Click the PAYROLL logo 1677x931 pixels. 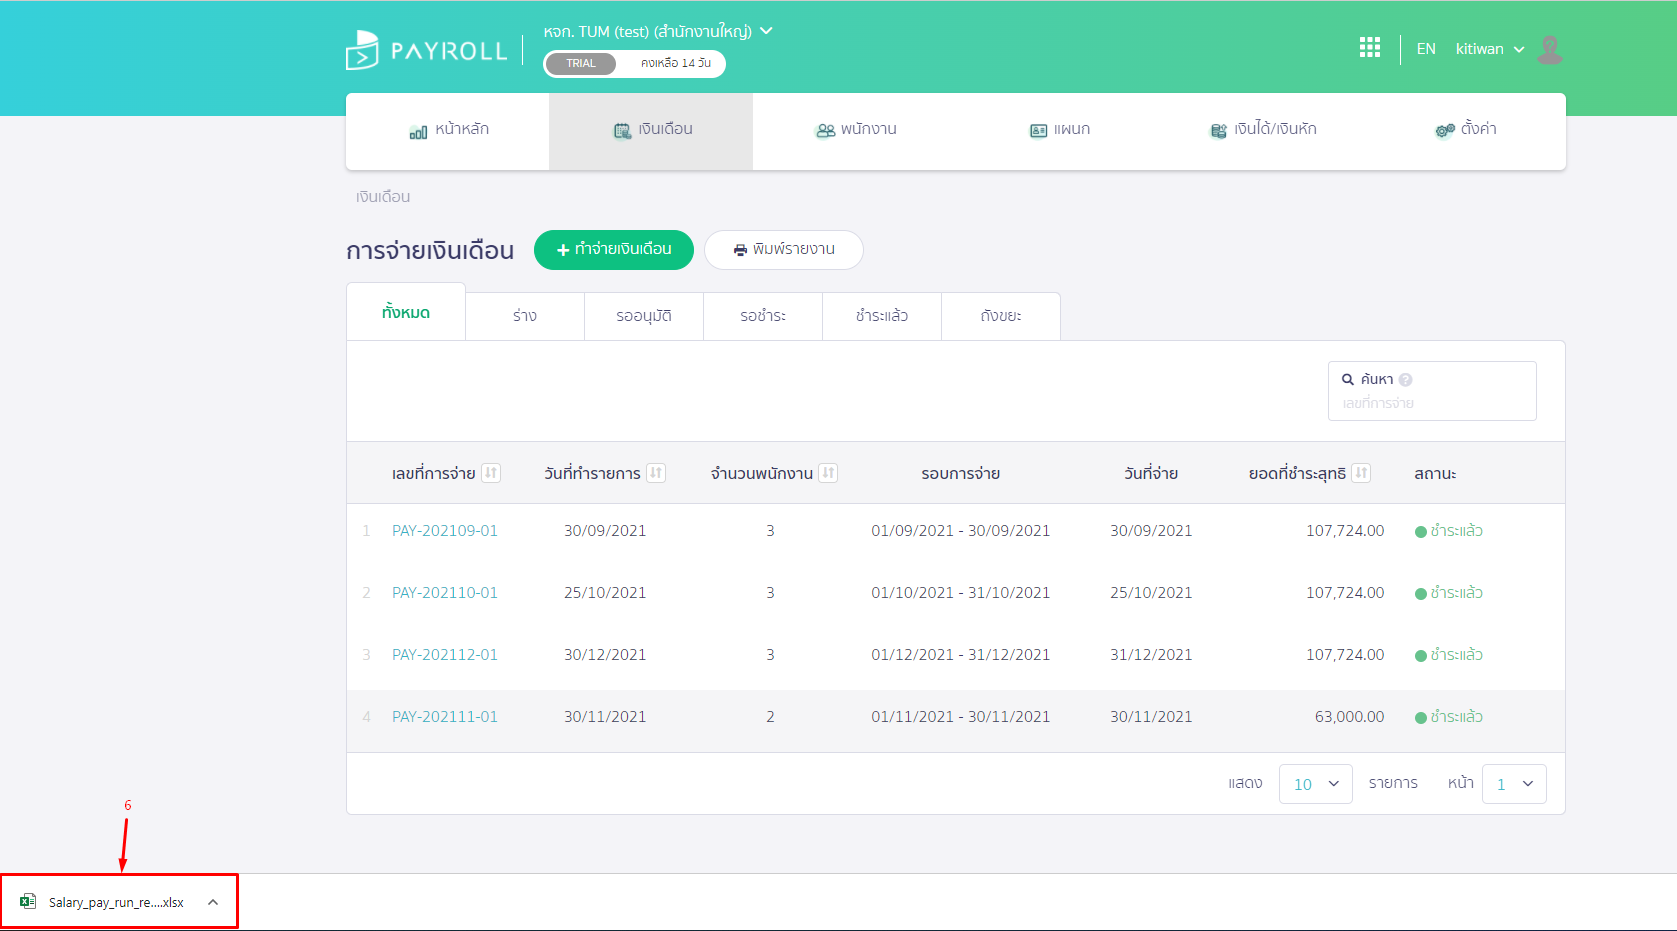(x=425, y=48)
